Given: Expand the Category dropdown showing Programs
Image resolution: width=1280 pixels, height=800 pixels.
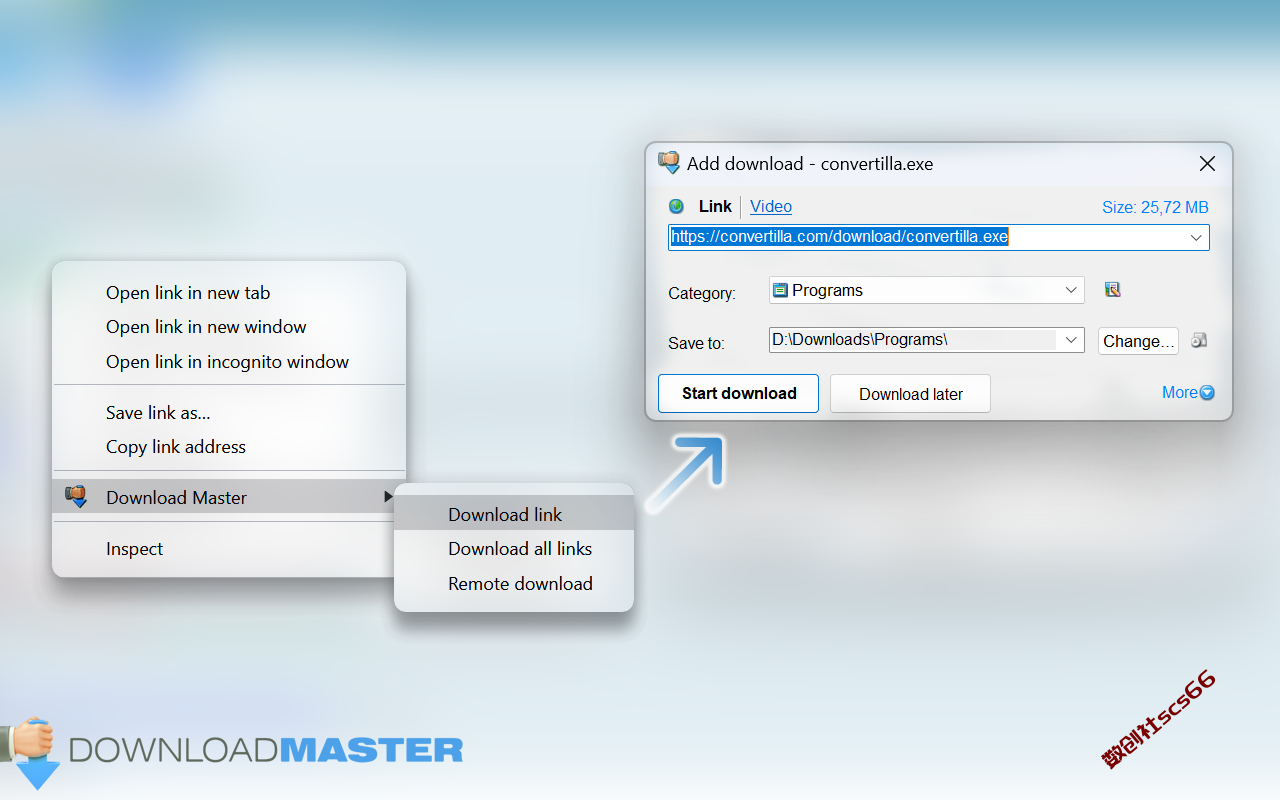Looking at the screenshot, I should (x=1072, y=290).
